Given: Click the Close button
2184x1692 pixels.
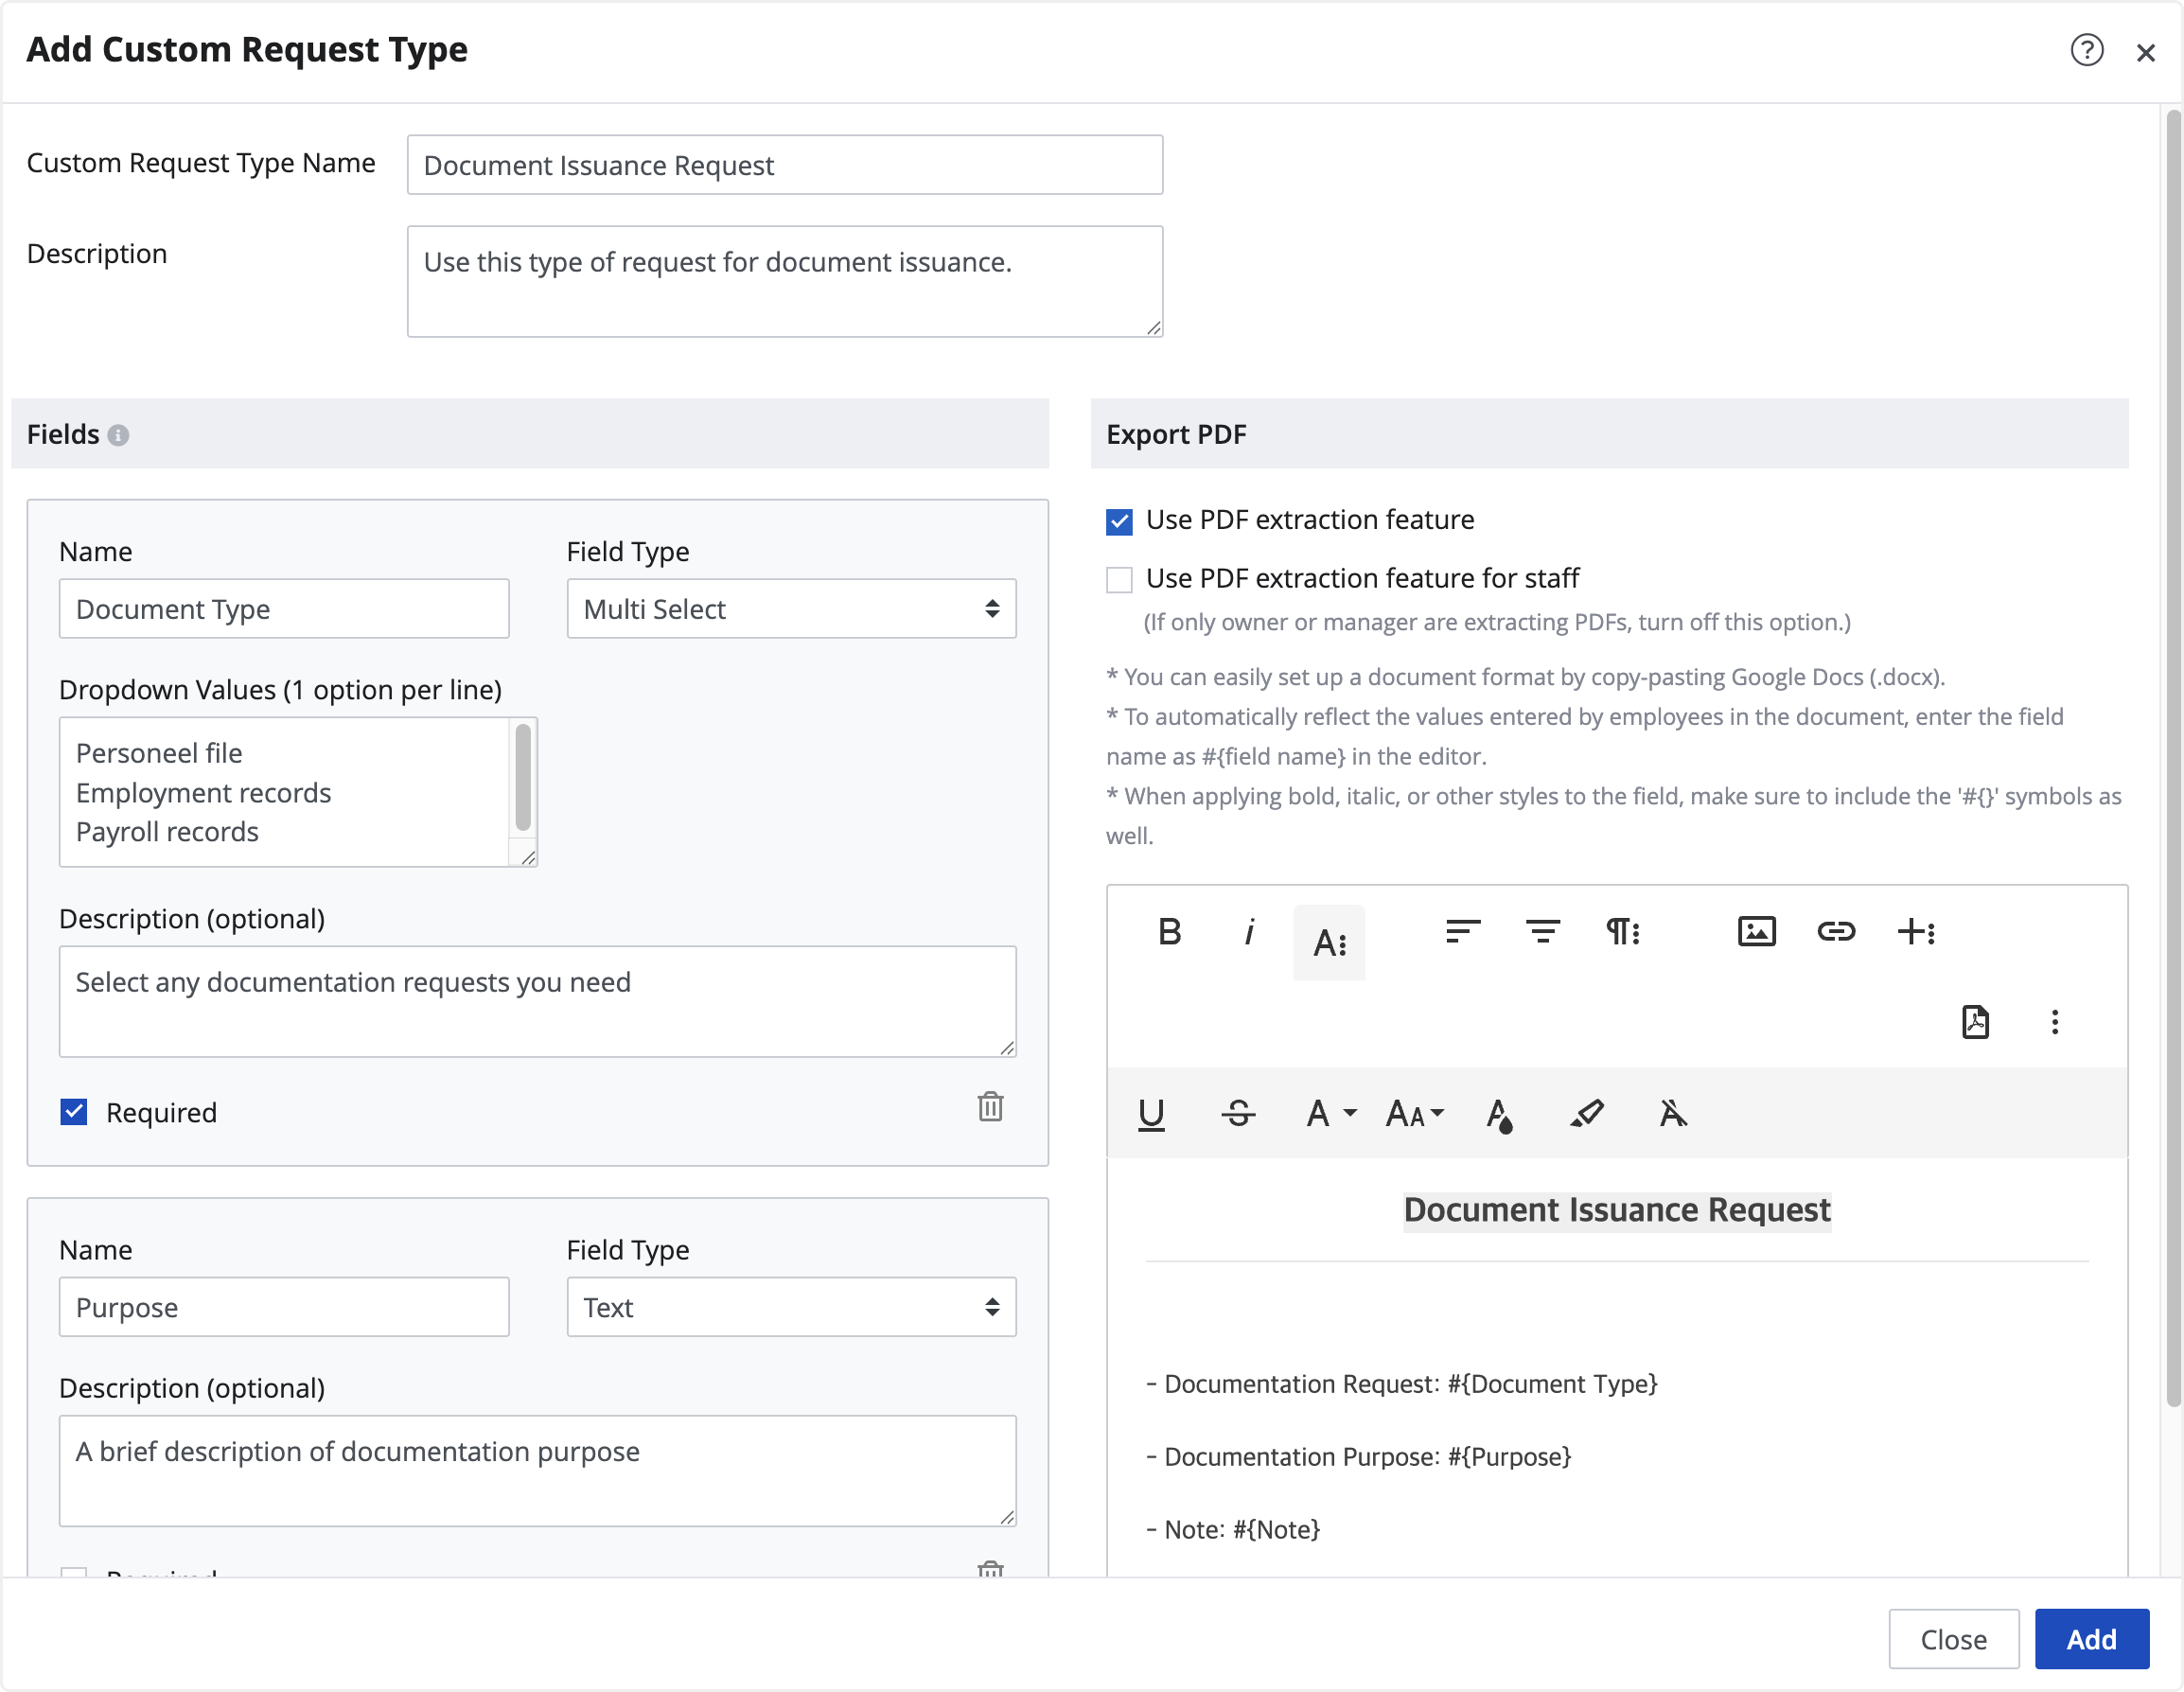Looking at the screenshot, I should tap(1953, 1639).
